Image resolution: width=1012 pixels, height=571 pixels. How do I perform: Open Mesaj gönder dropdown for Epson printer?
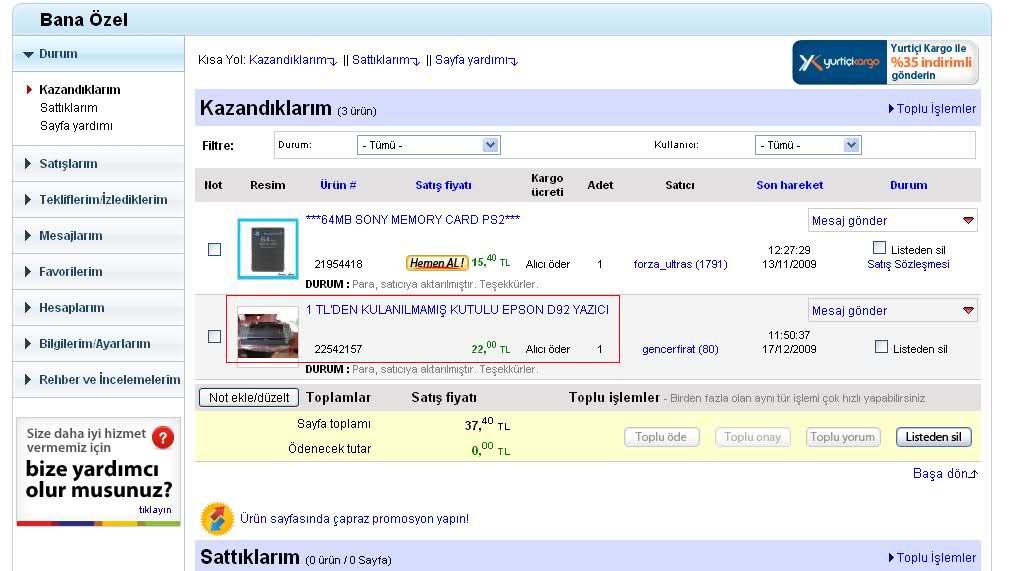click(x=893, y=310)
